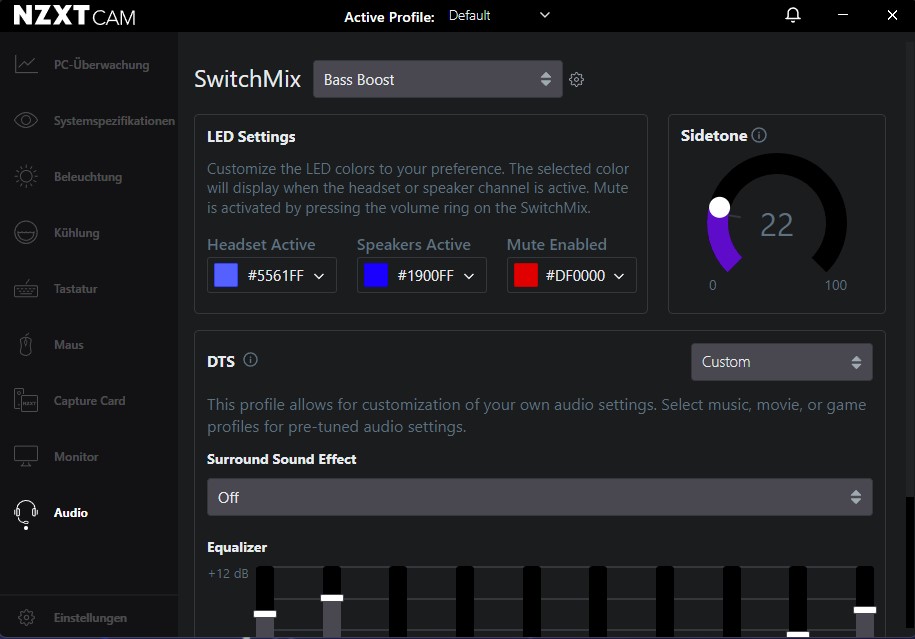Click the first equalizer band handle
The height and width of the screenshot is (639, 915).
click(265, 614)
